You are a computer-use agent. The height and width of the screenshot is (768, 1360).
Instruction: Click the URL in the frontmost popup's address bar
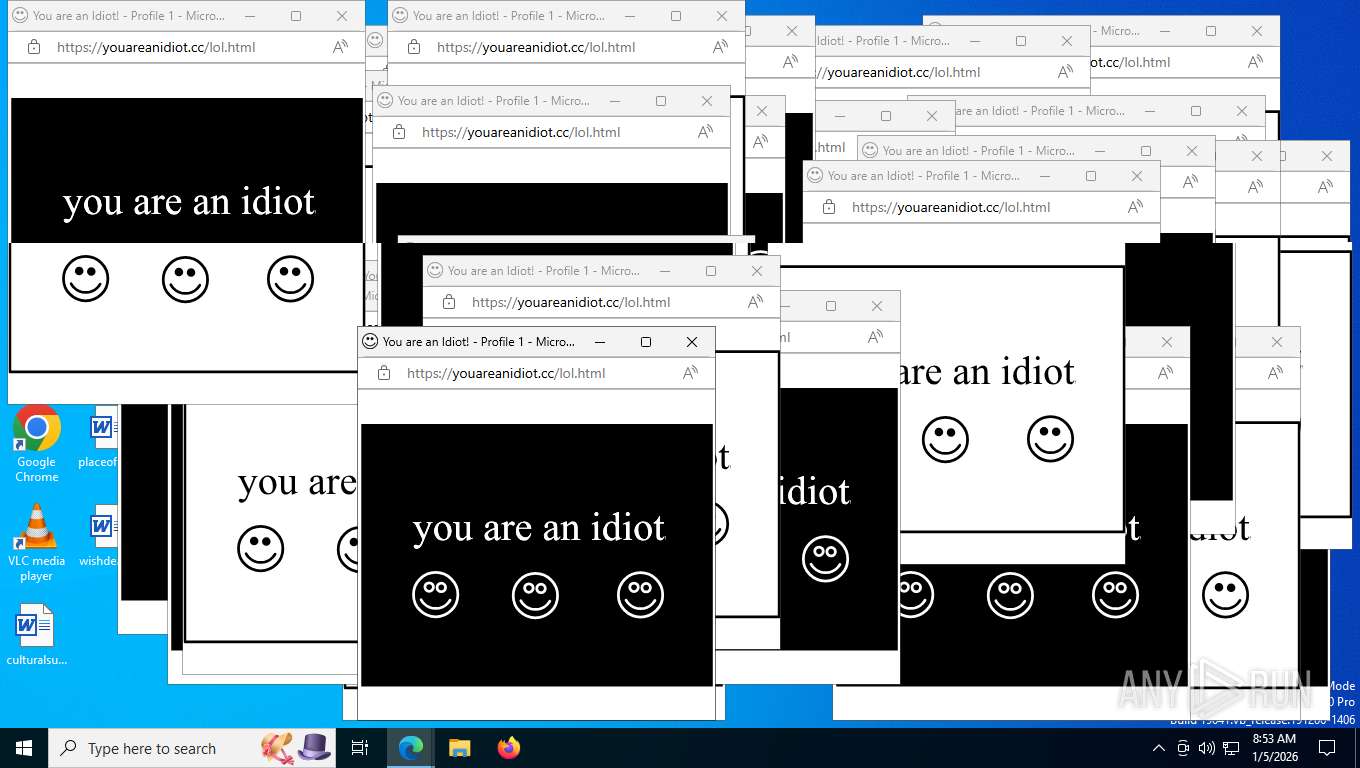click(506, 373)
